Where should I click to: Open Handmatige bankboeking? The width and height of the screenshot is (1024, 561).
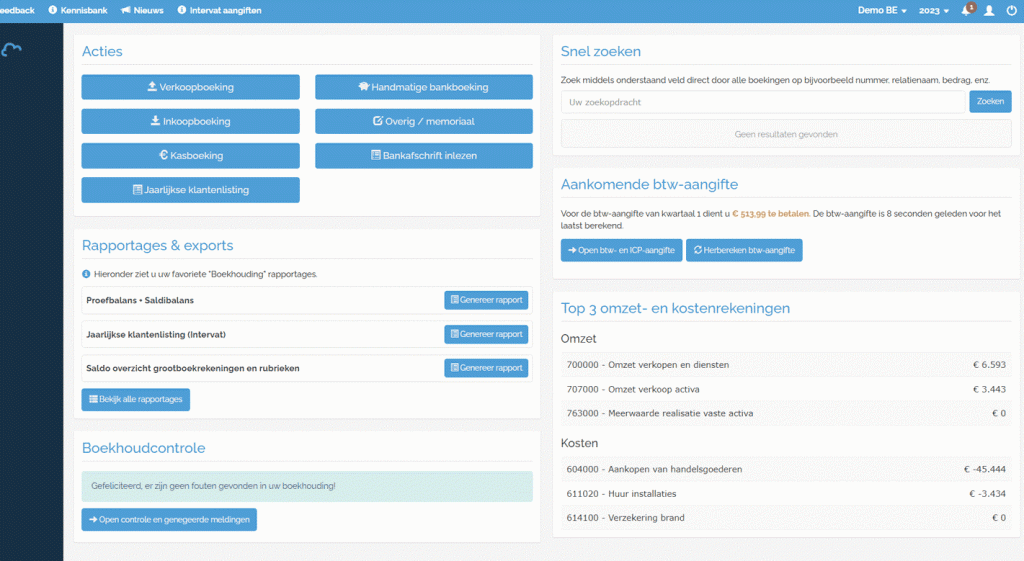click(x=423, y=87)
